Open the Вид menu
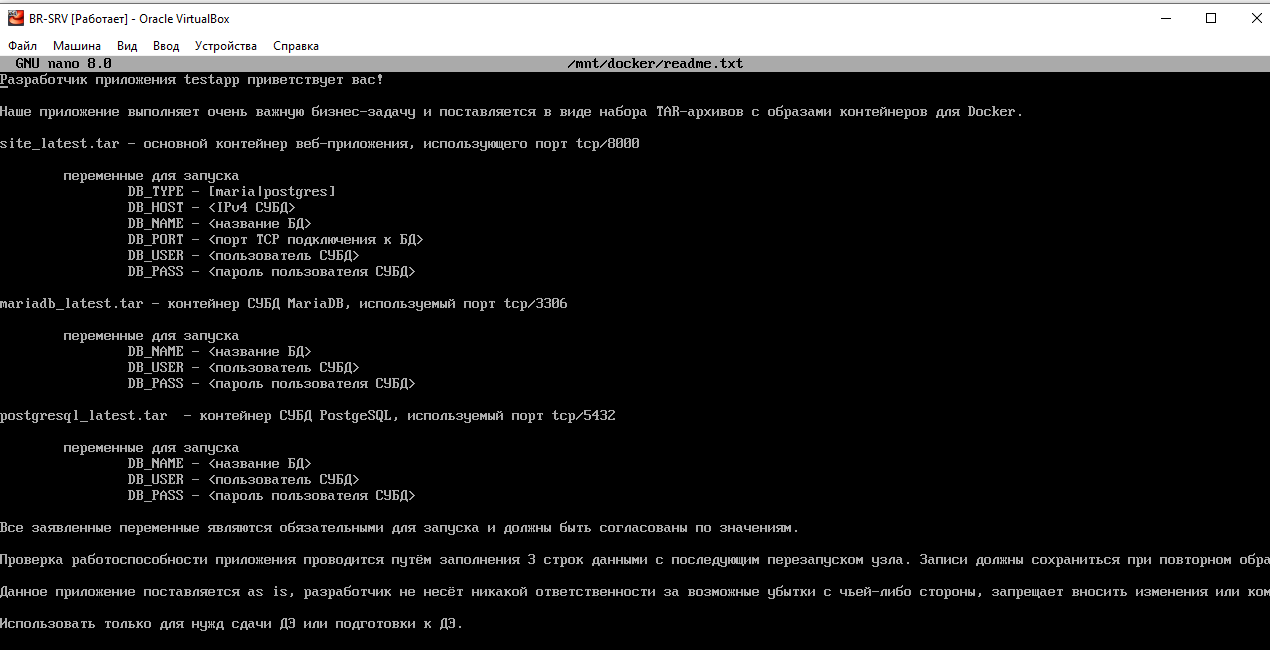The height and width of the screenshot is (650, 1270). [127, 46]
